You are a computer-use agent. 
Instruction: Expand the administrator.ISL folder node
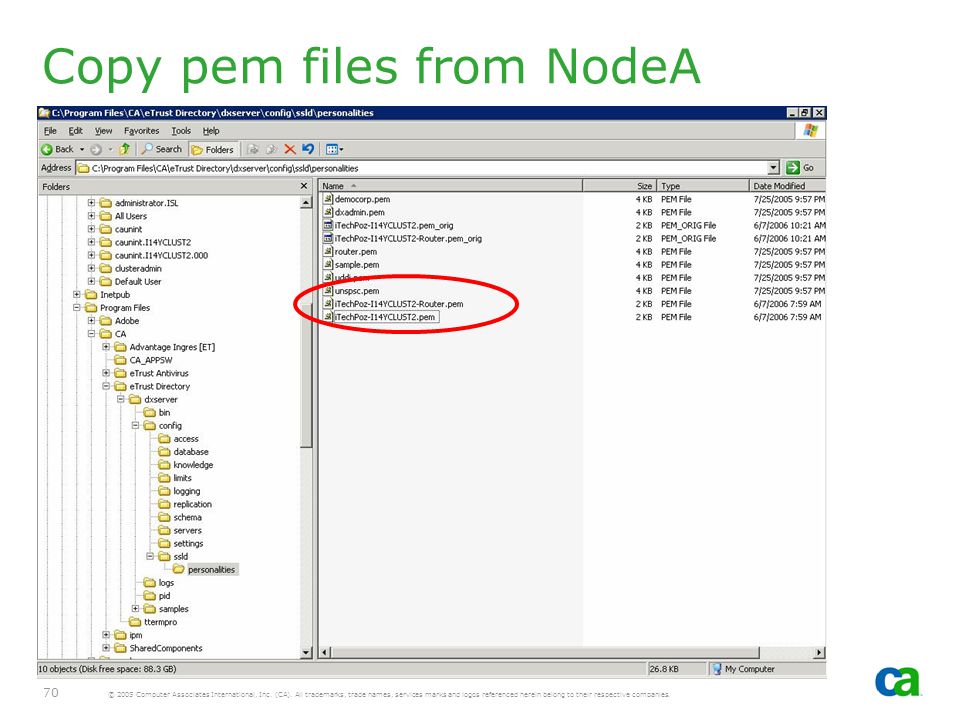click(x=91, y=203)
